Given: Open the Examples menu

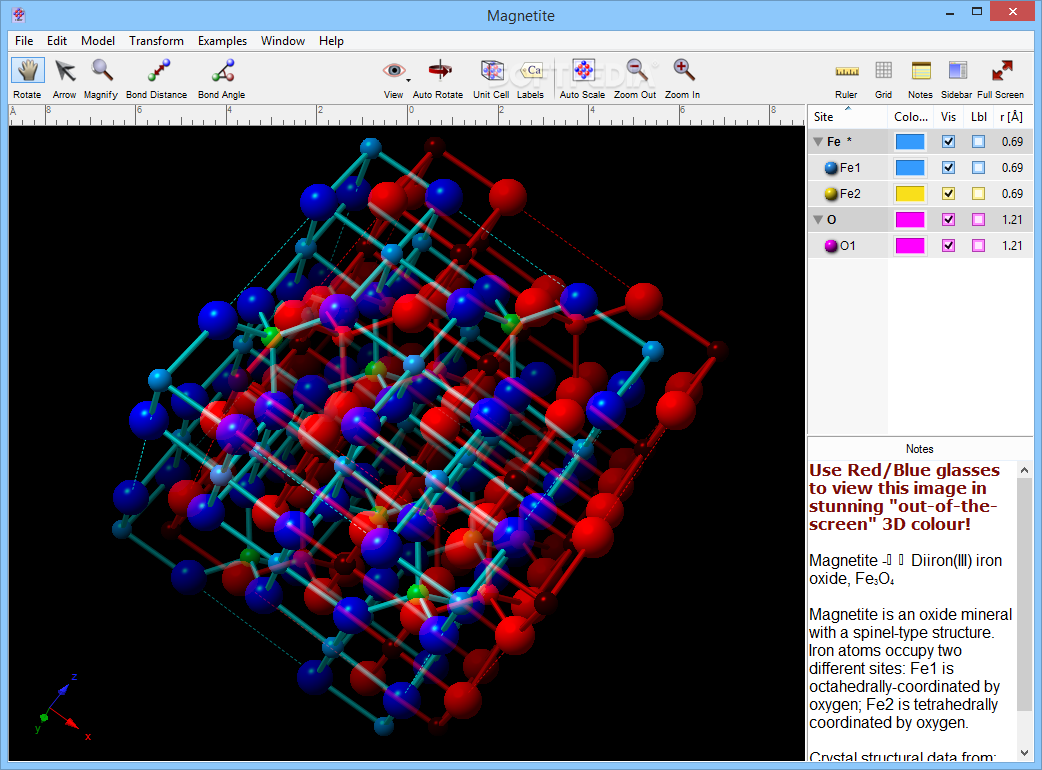Looking at the screenshot, I should pos(222,41).
